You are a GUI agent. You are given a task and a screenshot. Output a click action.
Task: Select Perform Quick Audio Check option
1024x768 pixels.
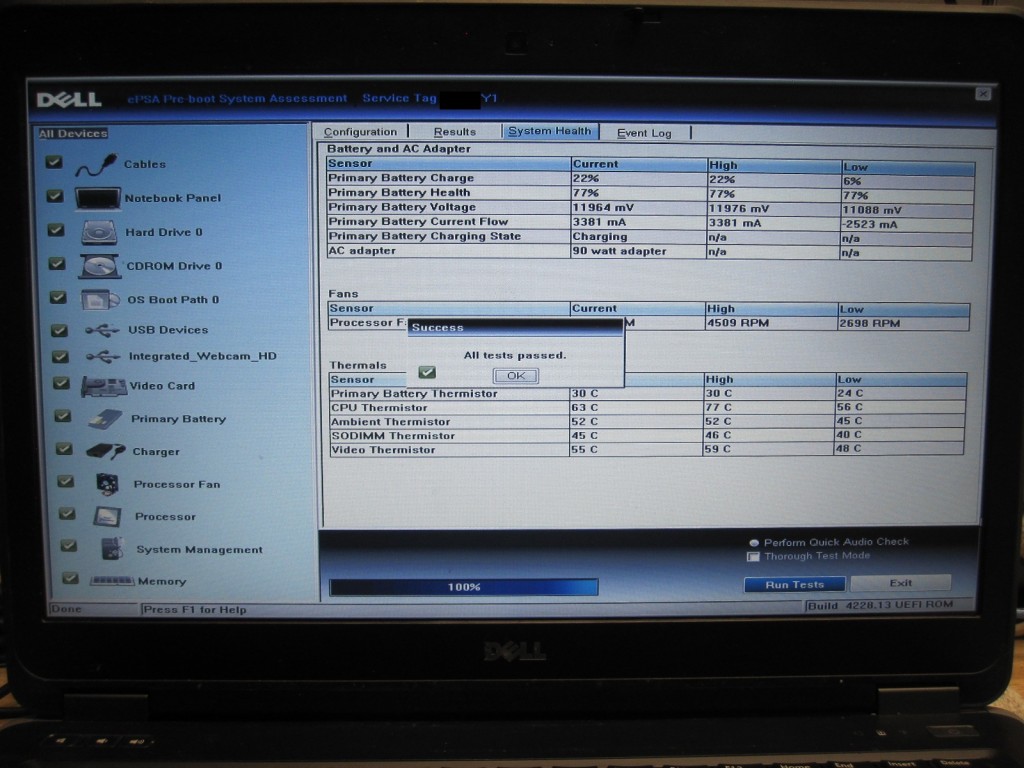coord(754,542)
